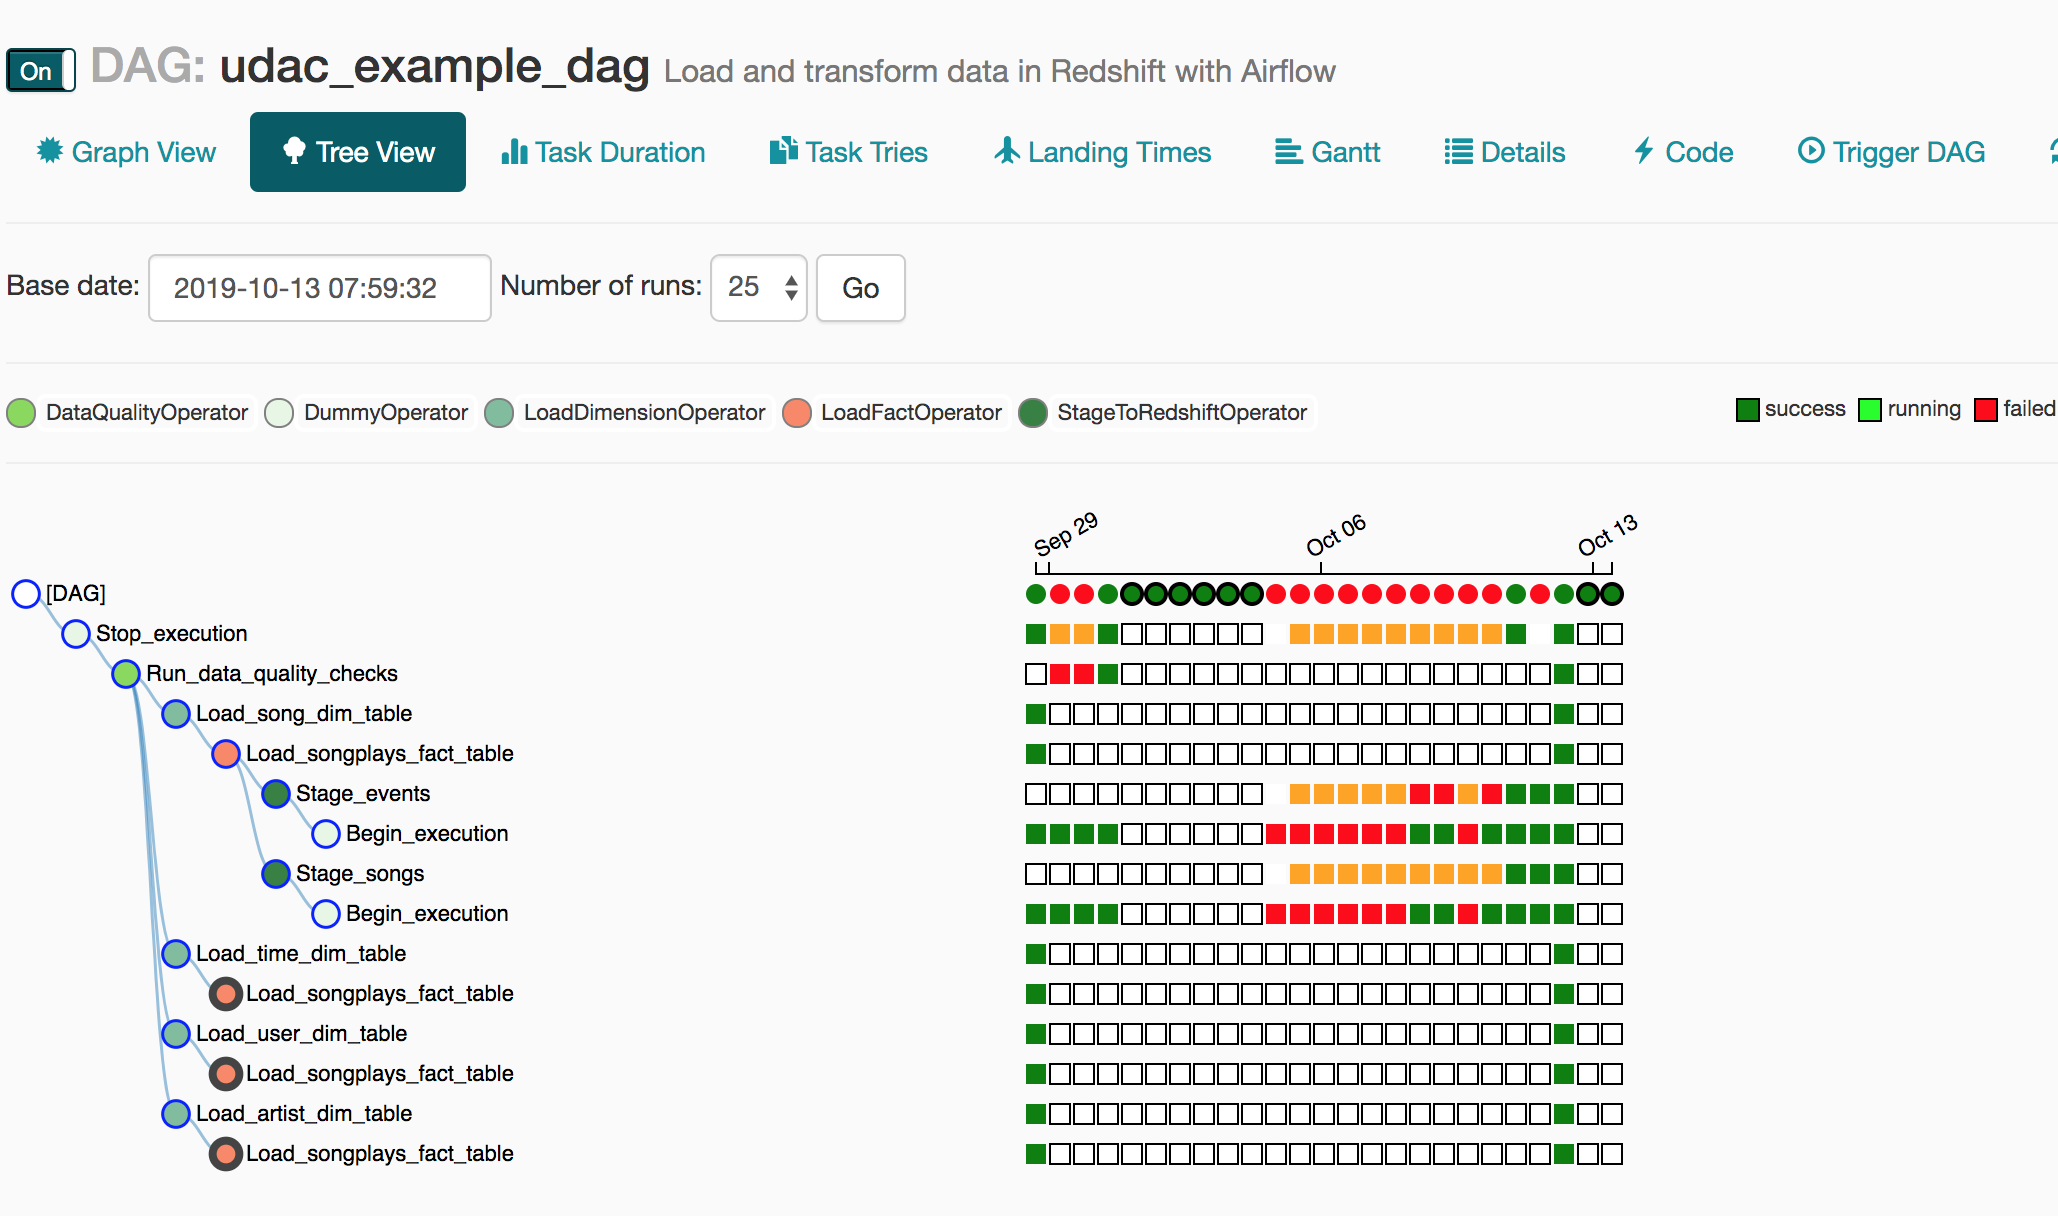Collapse the root [DAG] node circle
The height and width of the screenshot is (1216, 2058).
26,594
